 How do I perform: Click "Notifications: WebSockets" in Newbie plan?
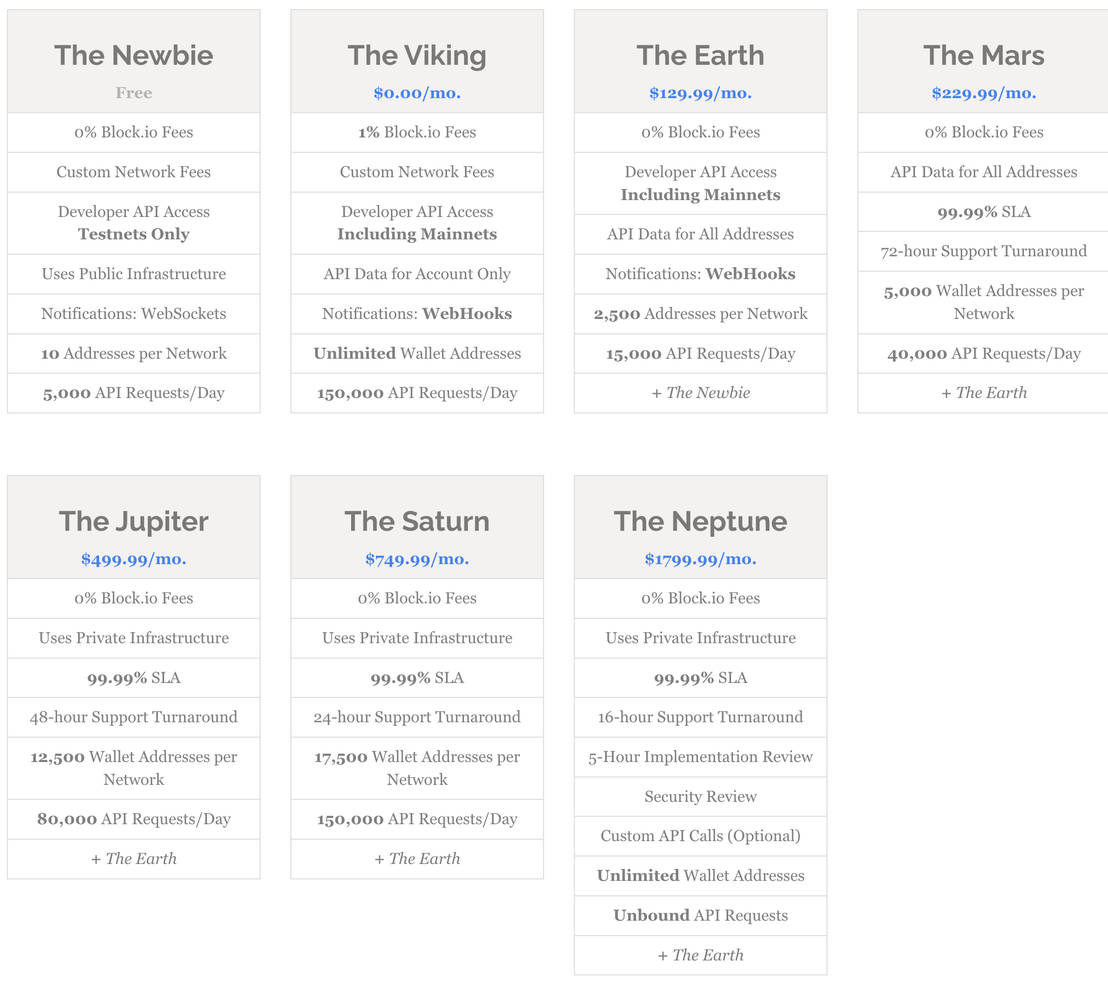(133, 313)
